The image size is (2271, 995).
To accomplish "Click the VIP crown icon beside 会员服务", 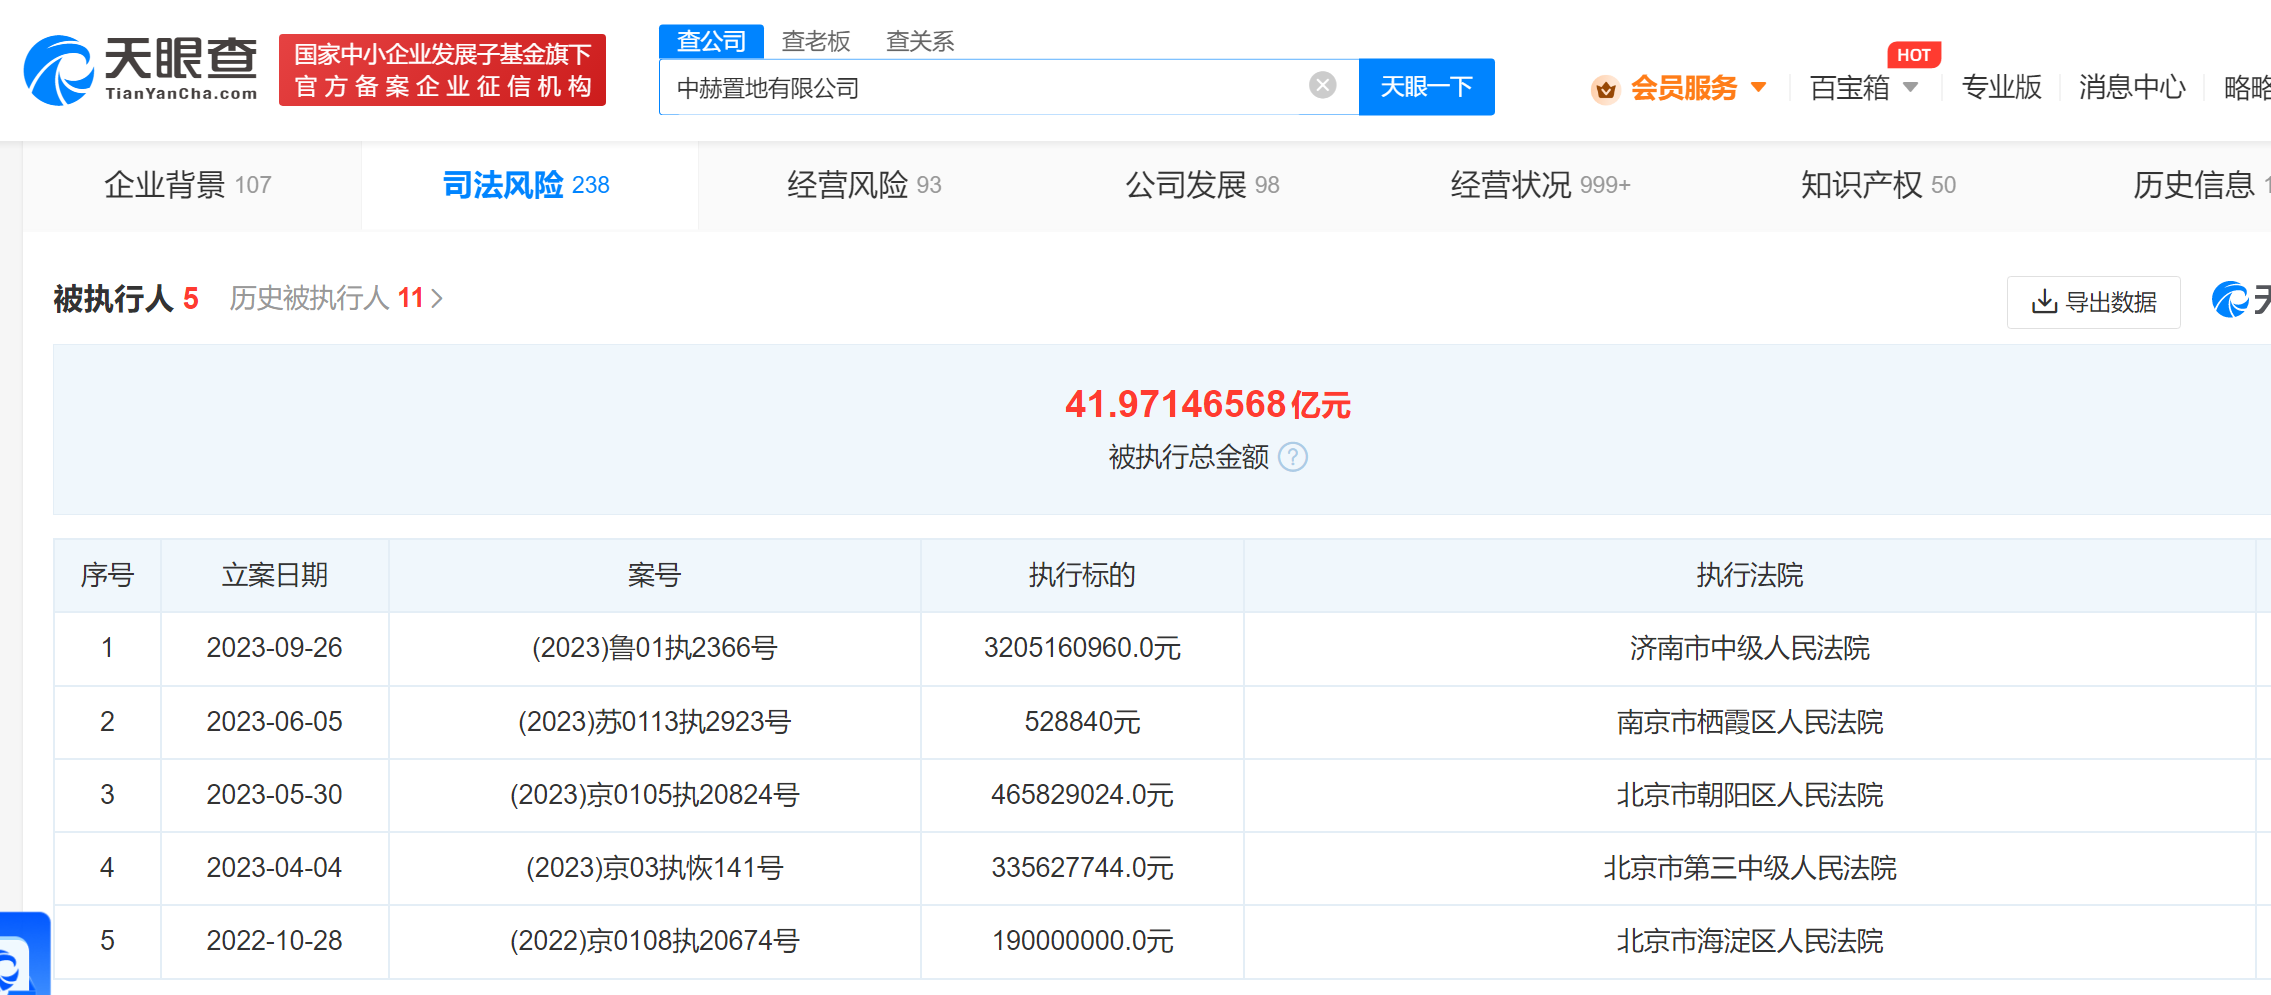I will (1605, 89).
